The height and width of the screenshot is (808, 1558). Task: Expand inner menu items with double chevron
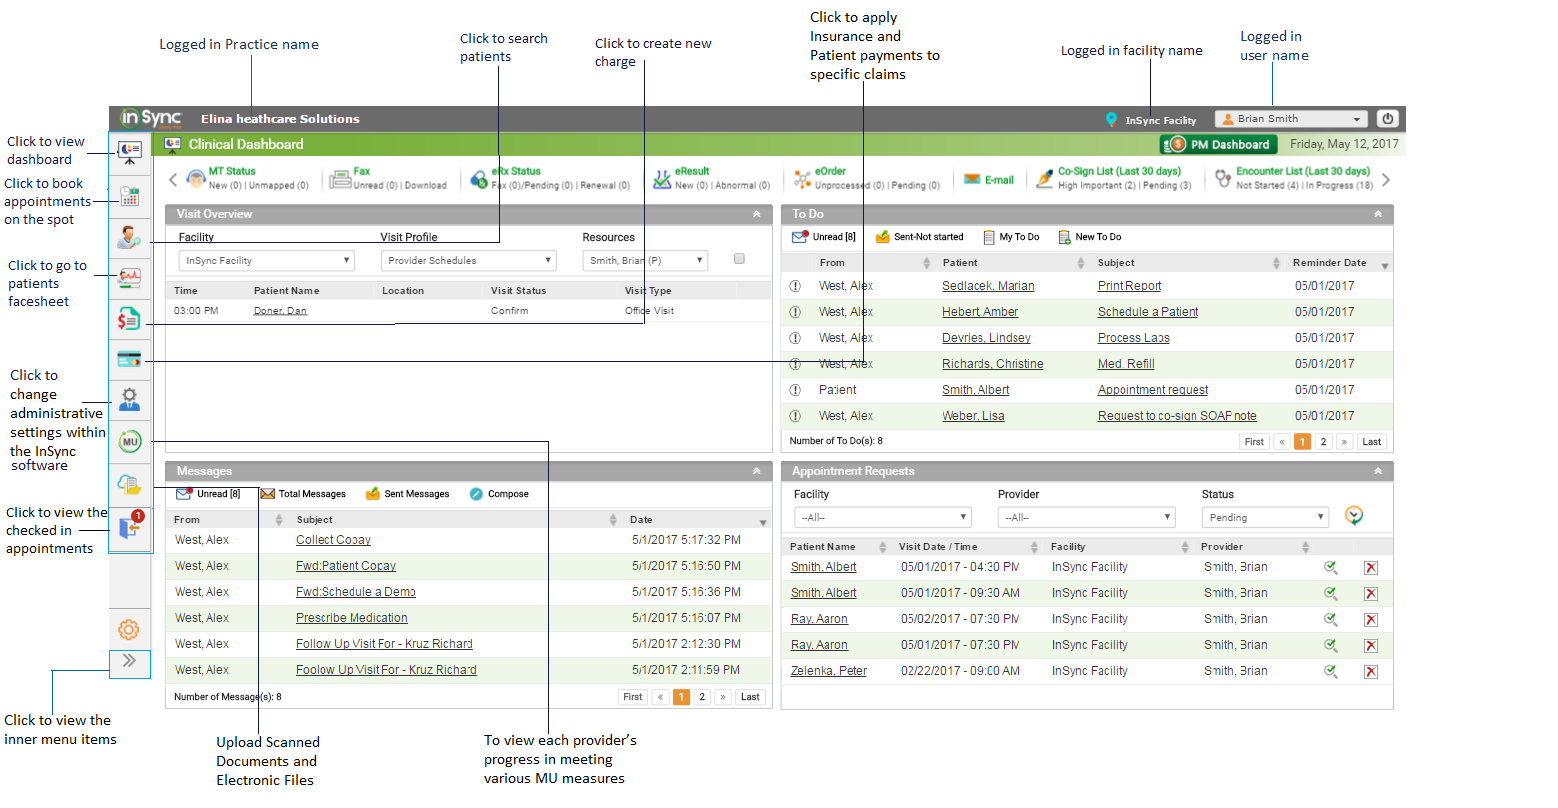tap(129, 661)
